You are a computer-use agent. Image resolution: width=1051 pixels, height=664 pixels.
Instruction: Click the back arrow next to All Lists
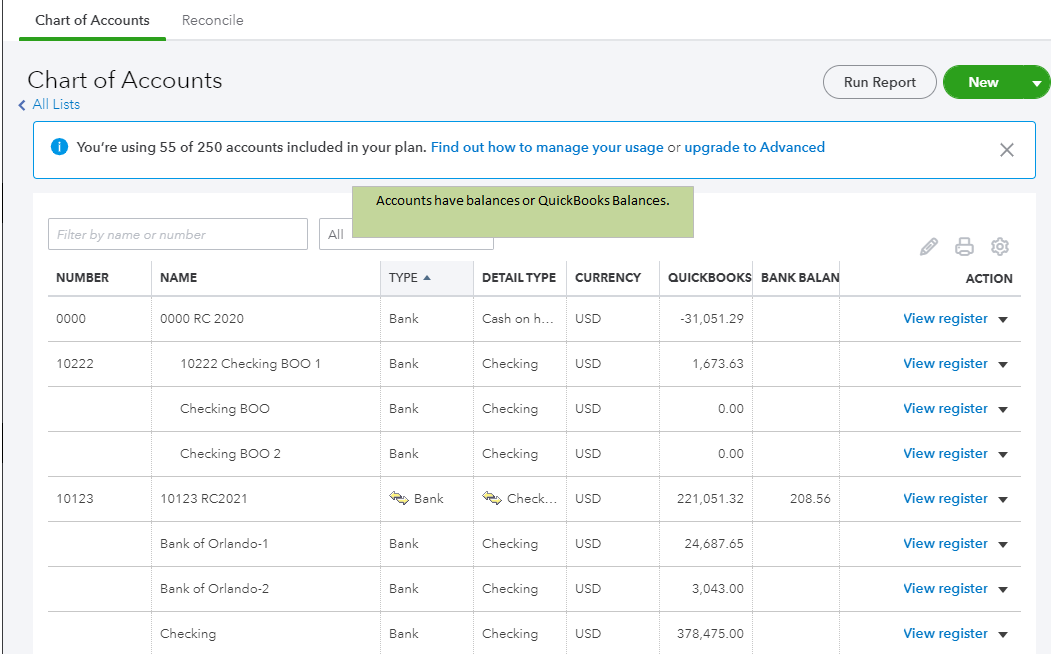point(22,104)
